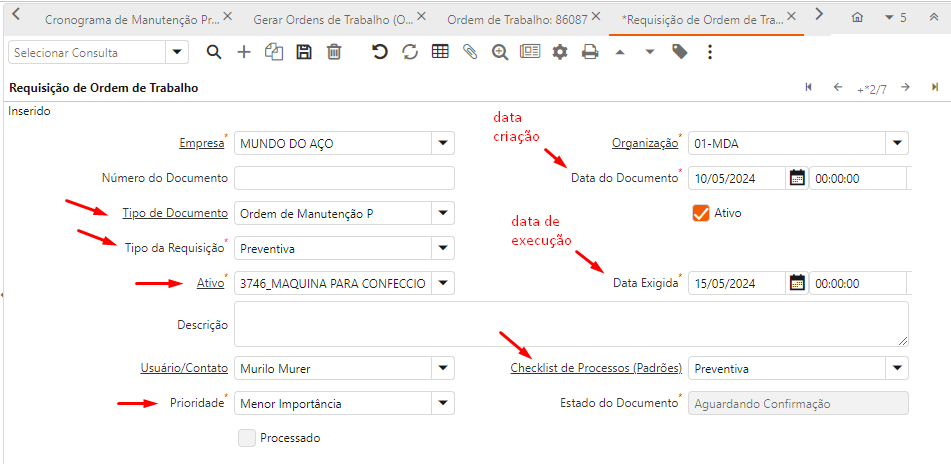Open the report view icon

click(530, 52)
